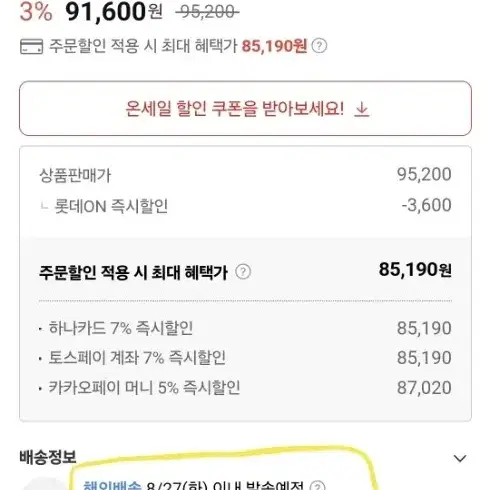Click download arrow icon in coupon banner
The image size is (490, 490).
362,110
